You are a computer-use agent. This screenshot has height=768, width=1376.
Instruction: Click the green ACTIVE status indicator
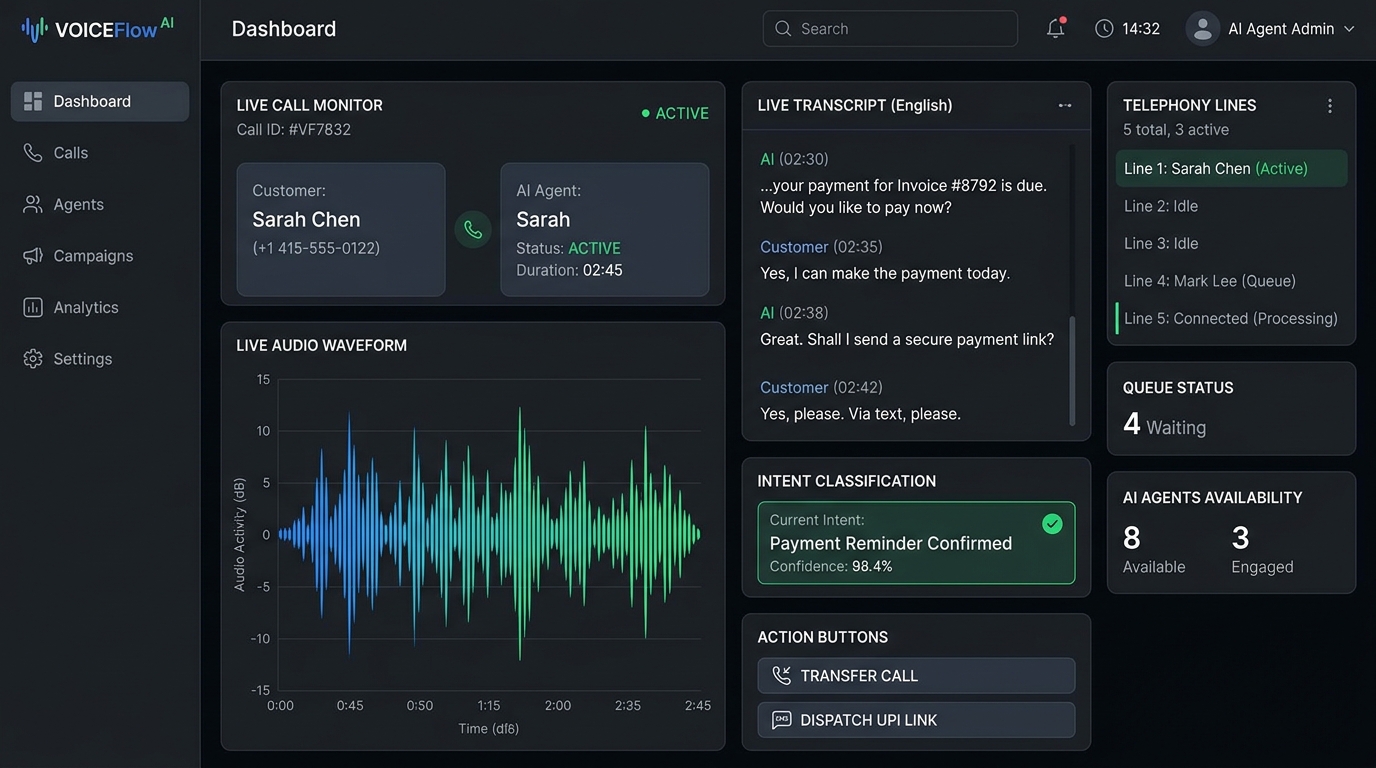[675, 113]
